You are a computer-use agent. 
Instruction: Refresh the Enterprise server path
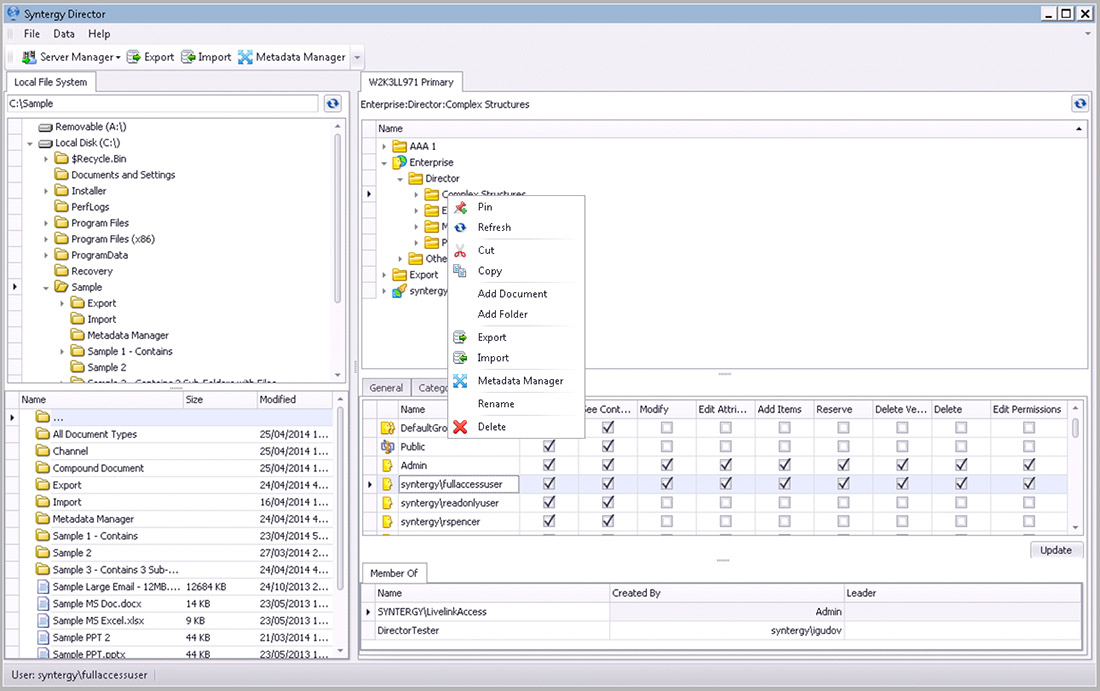pyautogui.click(x=1079, y=104)
